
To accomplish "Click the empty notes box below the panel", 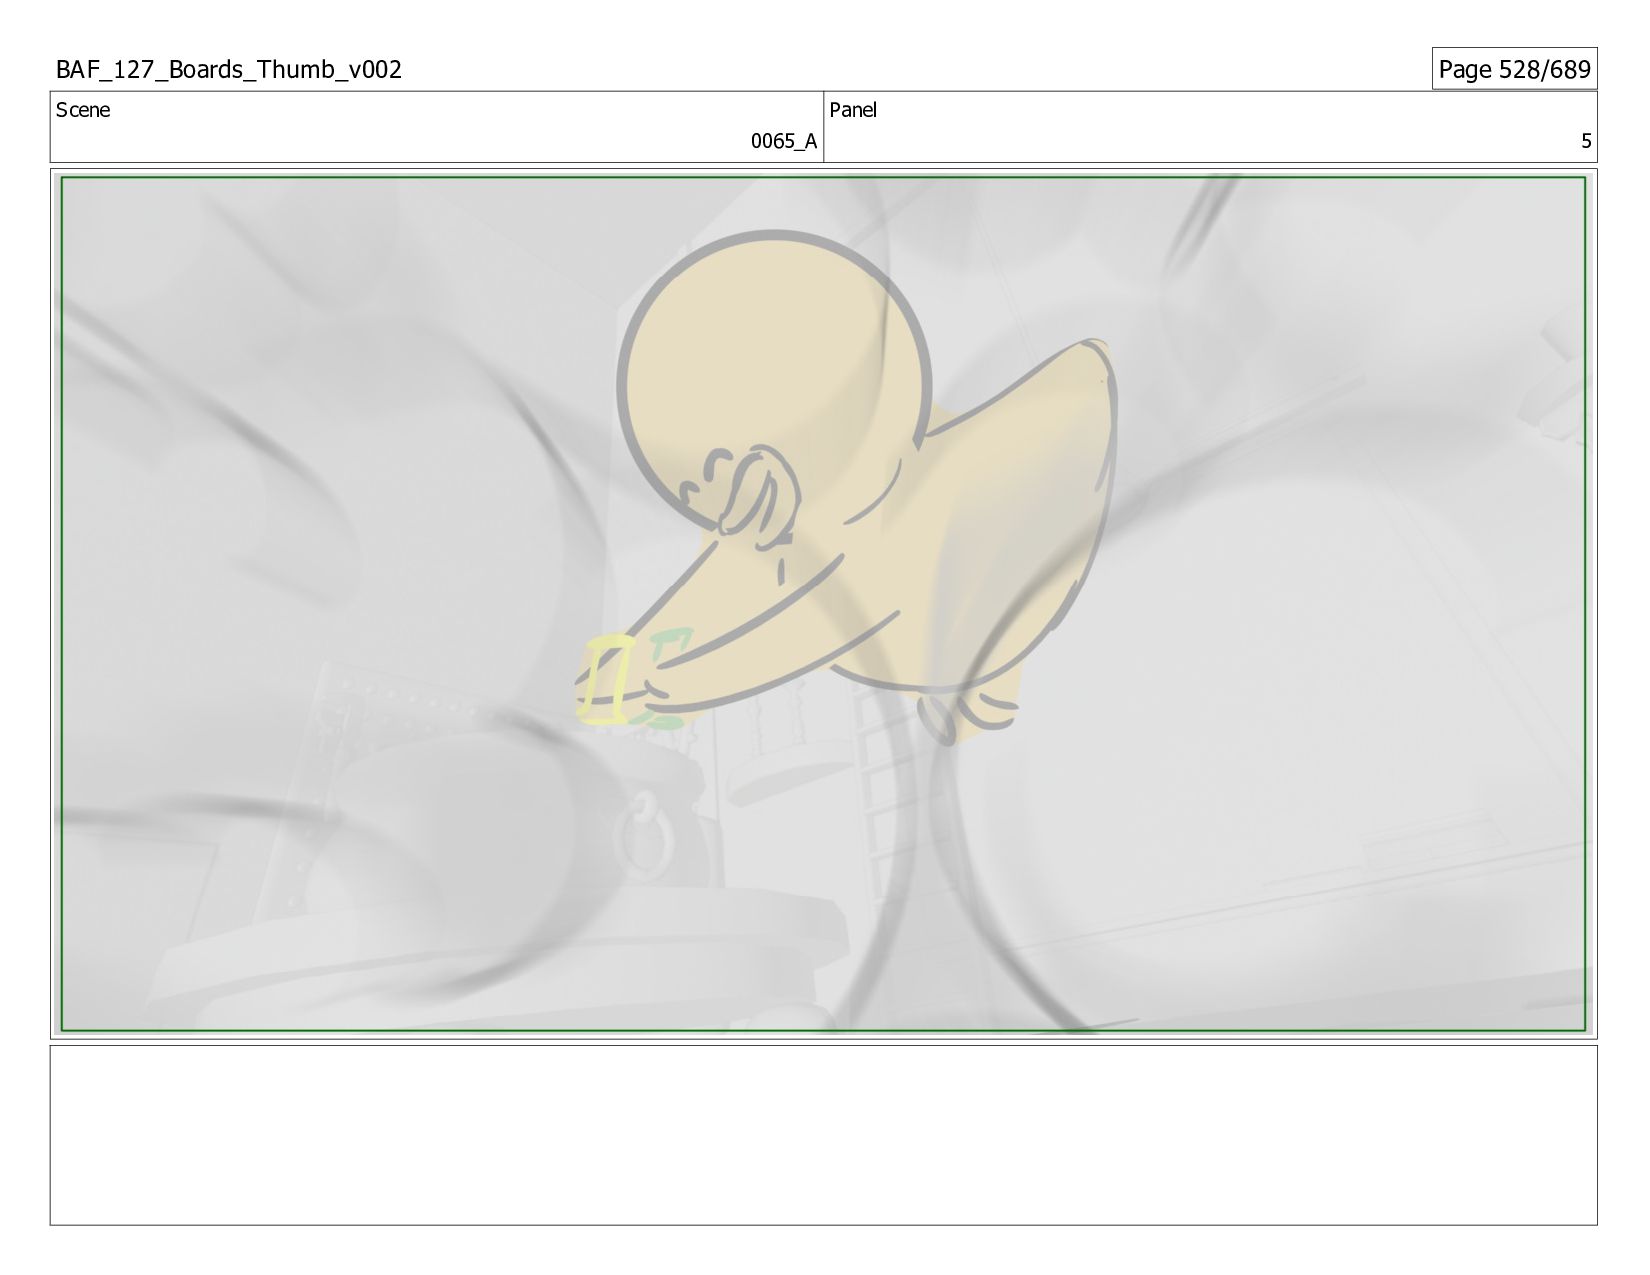I will pyautogui.click(x=824, y=1135).
